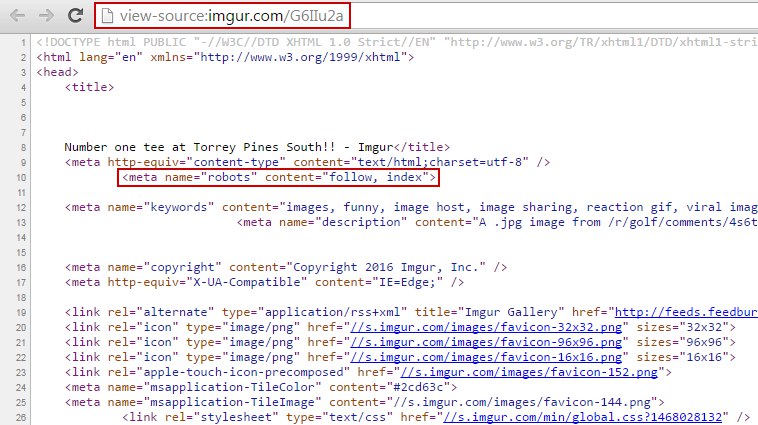
Task: Click the page title text Torrey Pines South
Action: (x=264, y=147)
